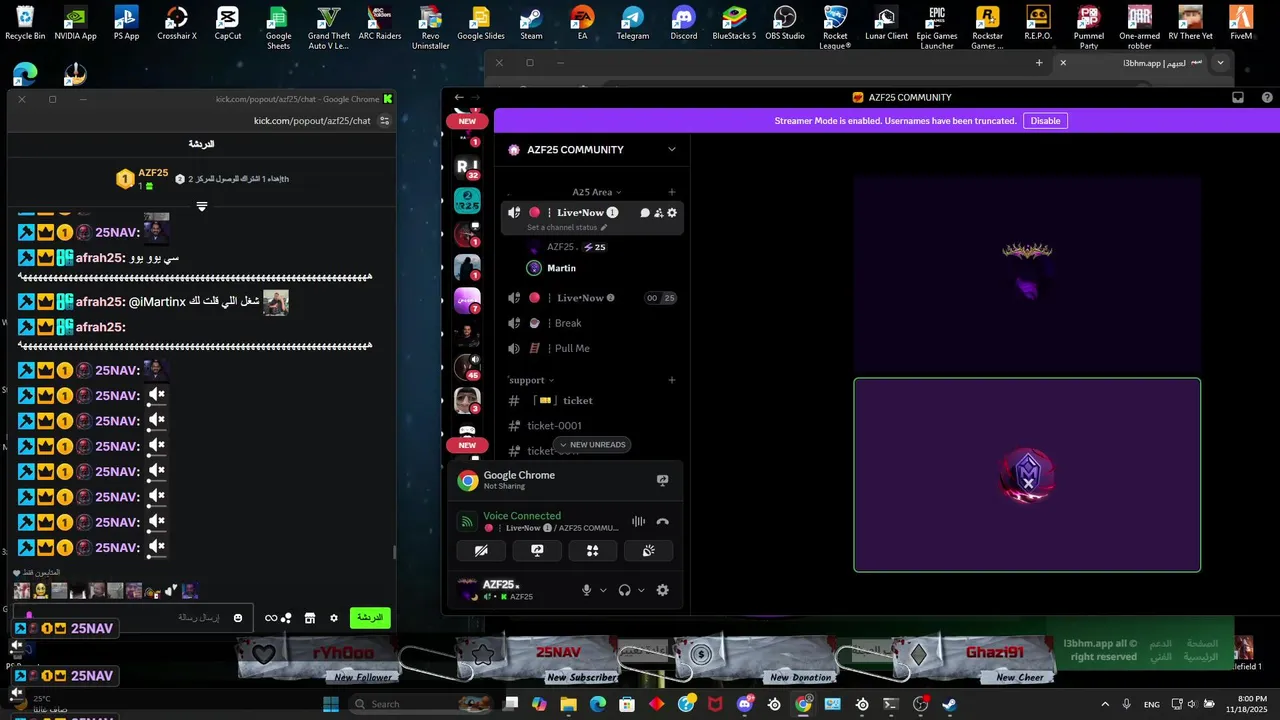The height and width of the screenshot is (720, 1280).
Task: Join the Pull Me voice channel
Action: [592, 348]
